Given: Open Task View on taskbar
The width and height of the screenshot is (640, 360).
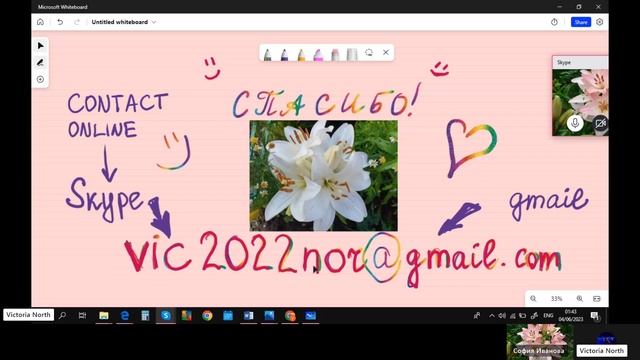Looking at the screenshot, I should 82,316.
